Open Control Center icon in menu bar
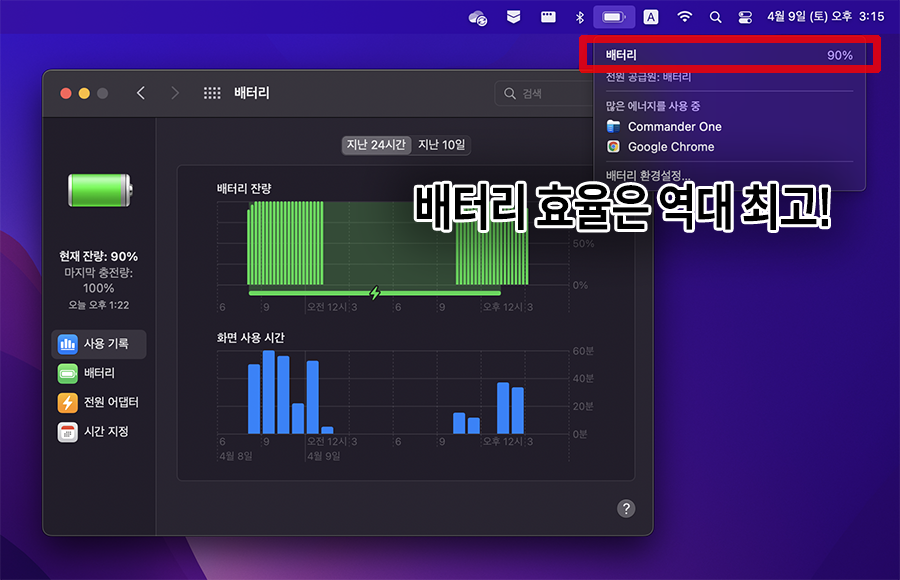 click(x=745, y=17)
